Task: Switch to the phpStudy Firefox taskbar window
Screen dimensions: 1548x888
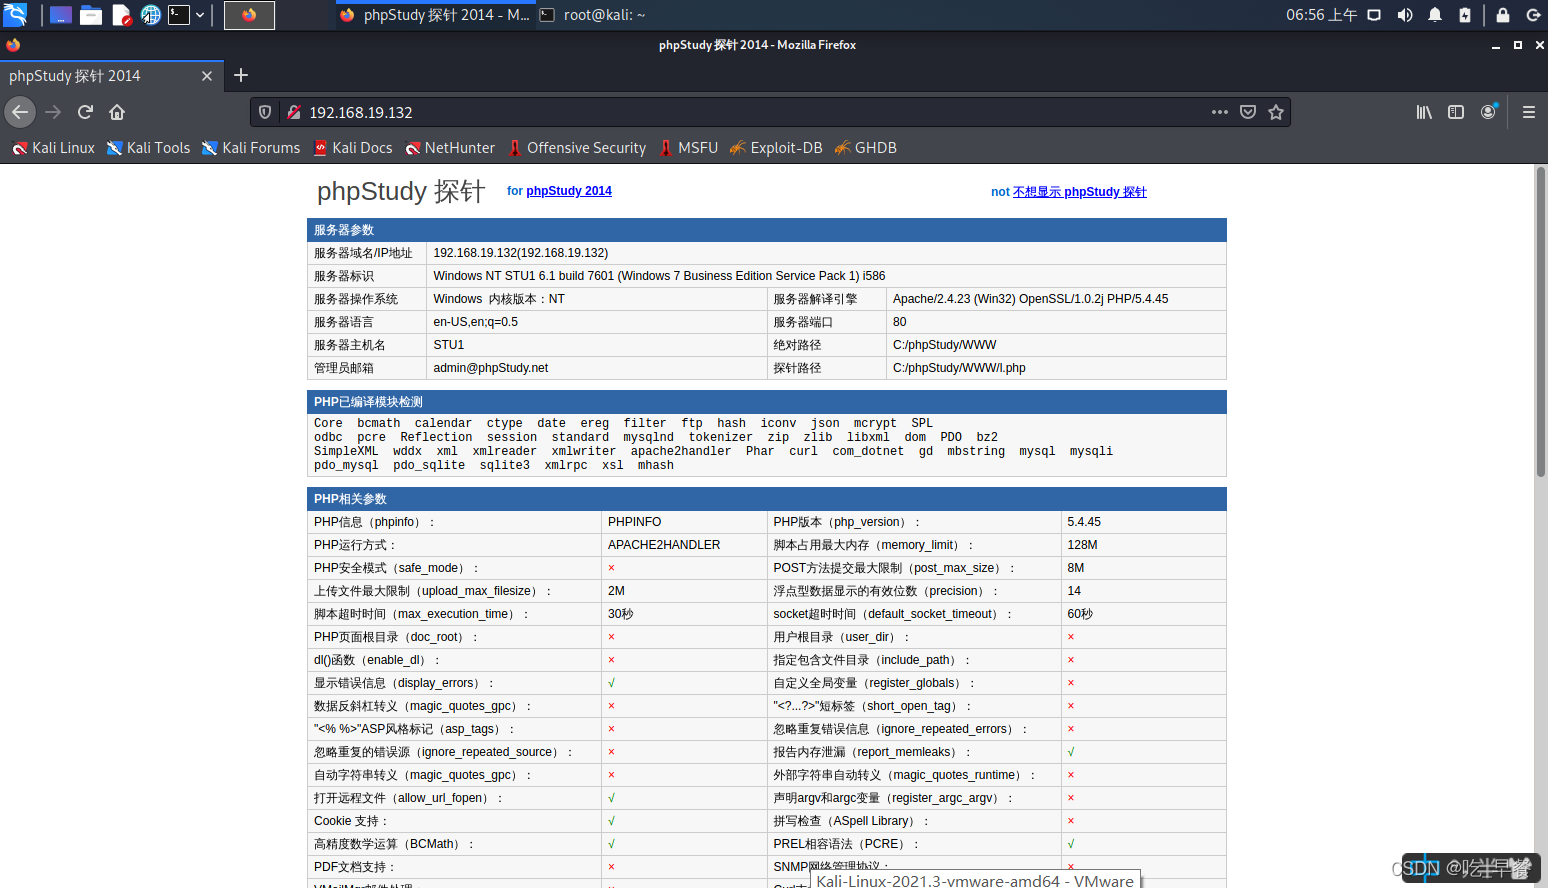Action: (x=435, y=15)
